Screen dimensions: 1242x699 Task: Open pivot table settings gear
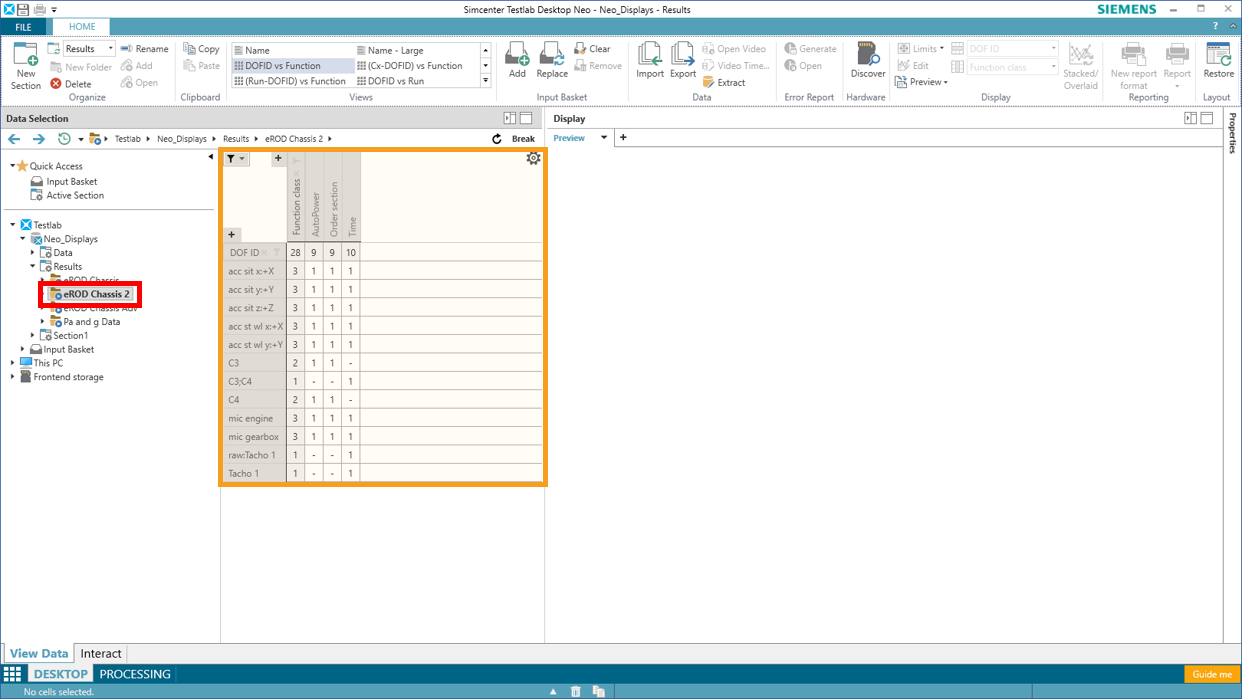coord(533,159)
